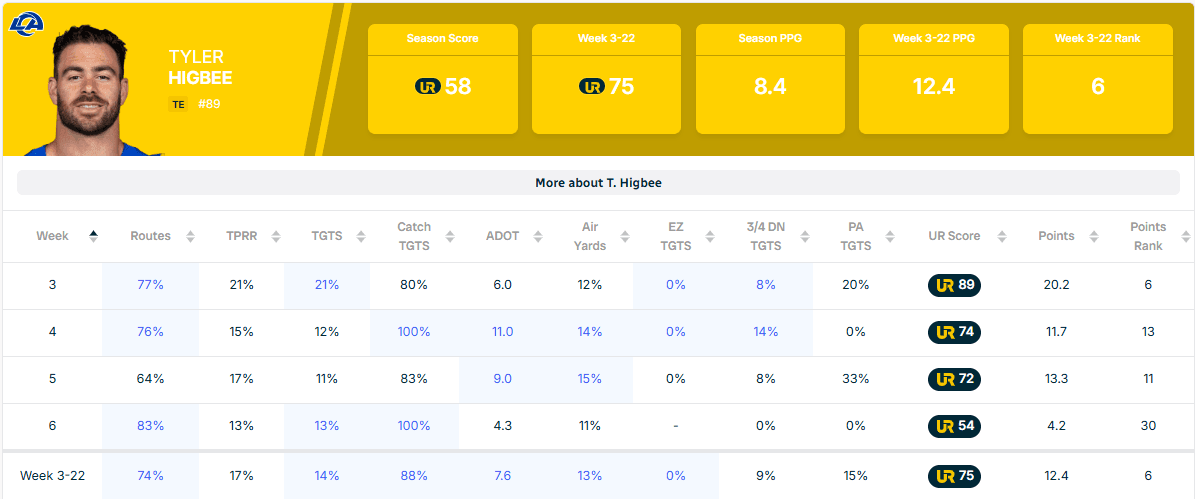Click week 6 points value 4.2
The width and height of the screenshot is (1195, 499).
tap(1056, 426)
